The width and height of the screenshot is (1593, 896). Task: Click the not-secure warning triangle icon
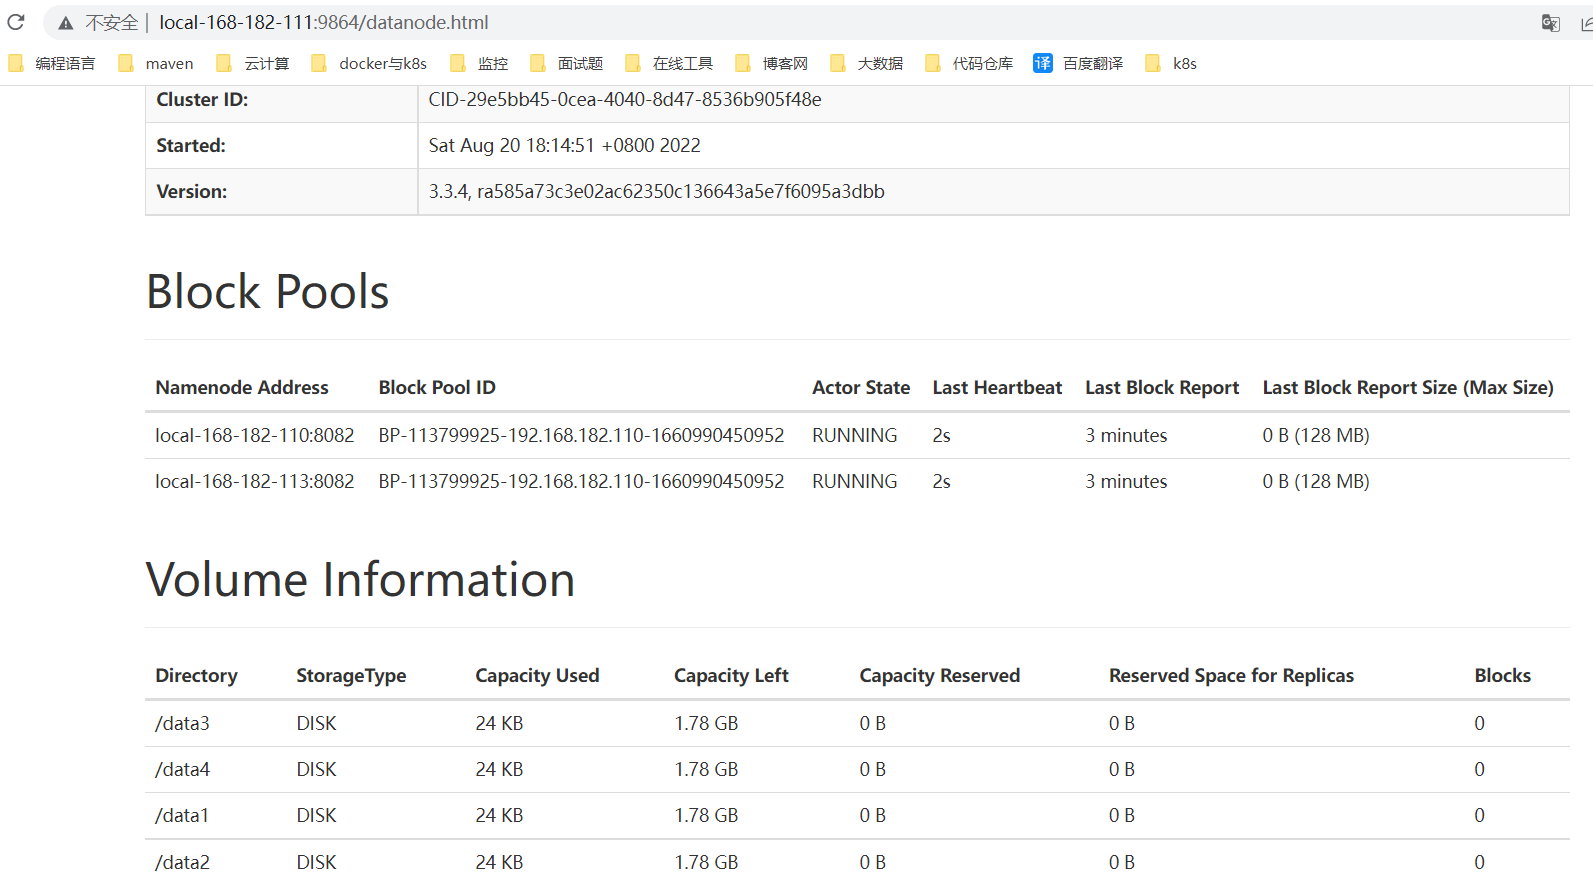66,23
